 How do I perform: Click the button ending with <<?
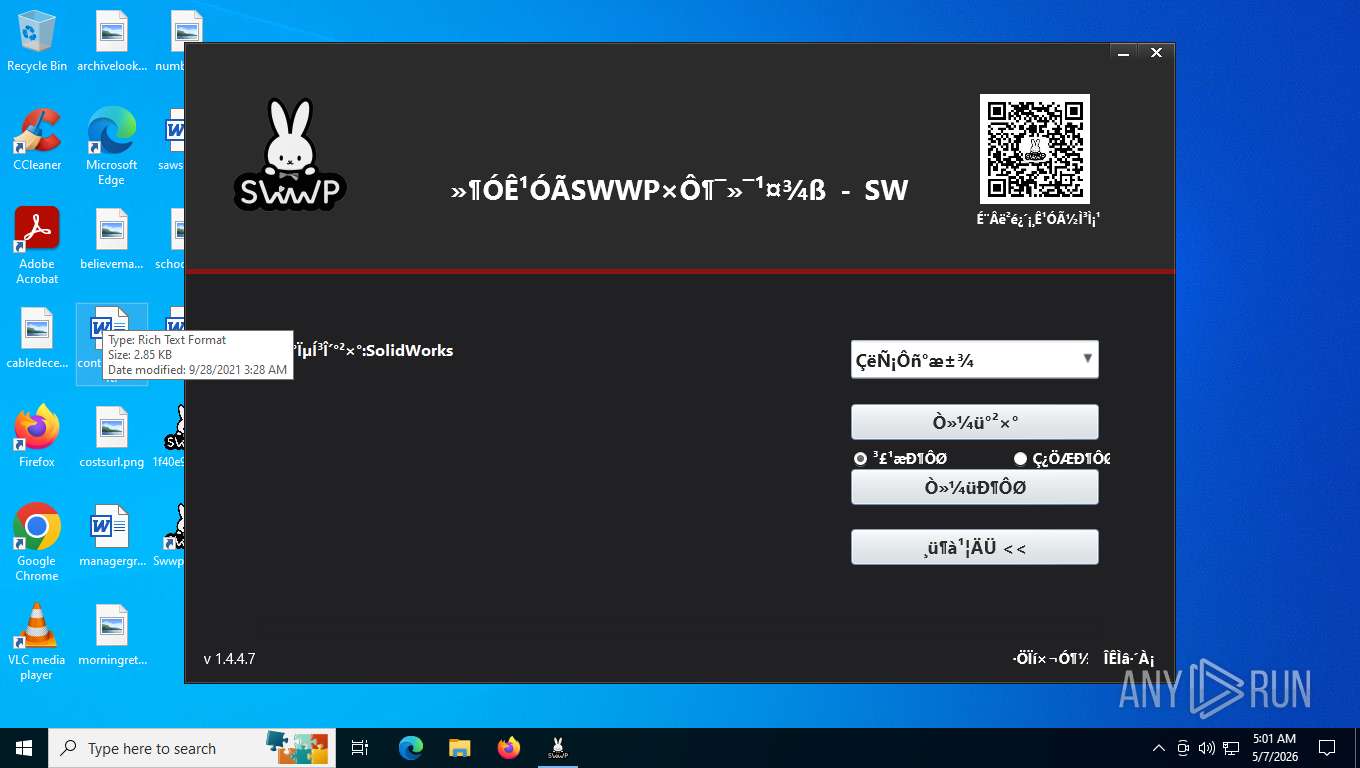[975, 547]
